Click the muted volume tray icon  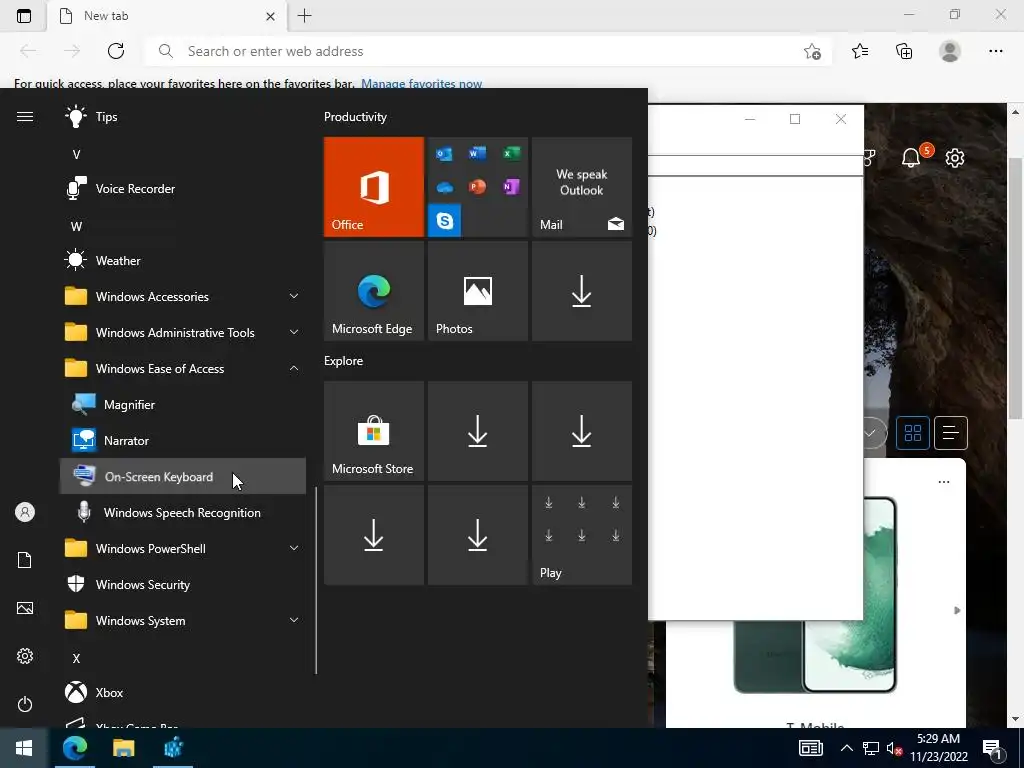click(894, 748)
